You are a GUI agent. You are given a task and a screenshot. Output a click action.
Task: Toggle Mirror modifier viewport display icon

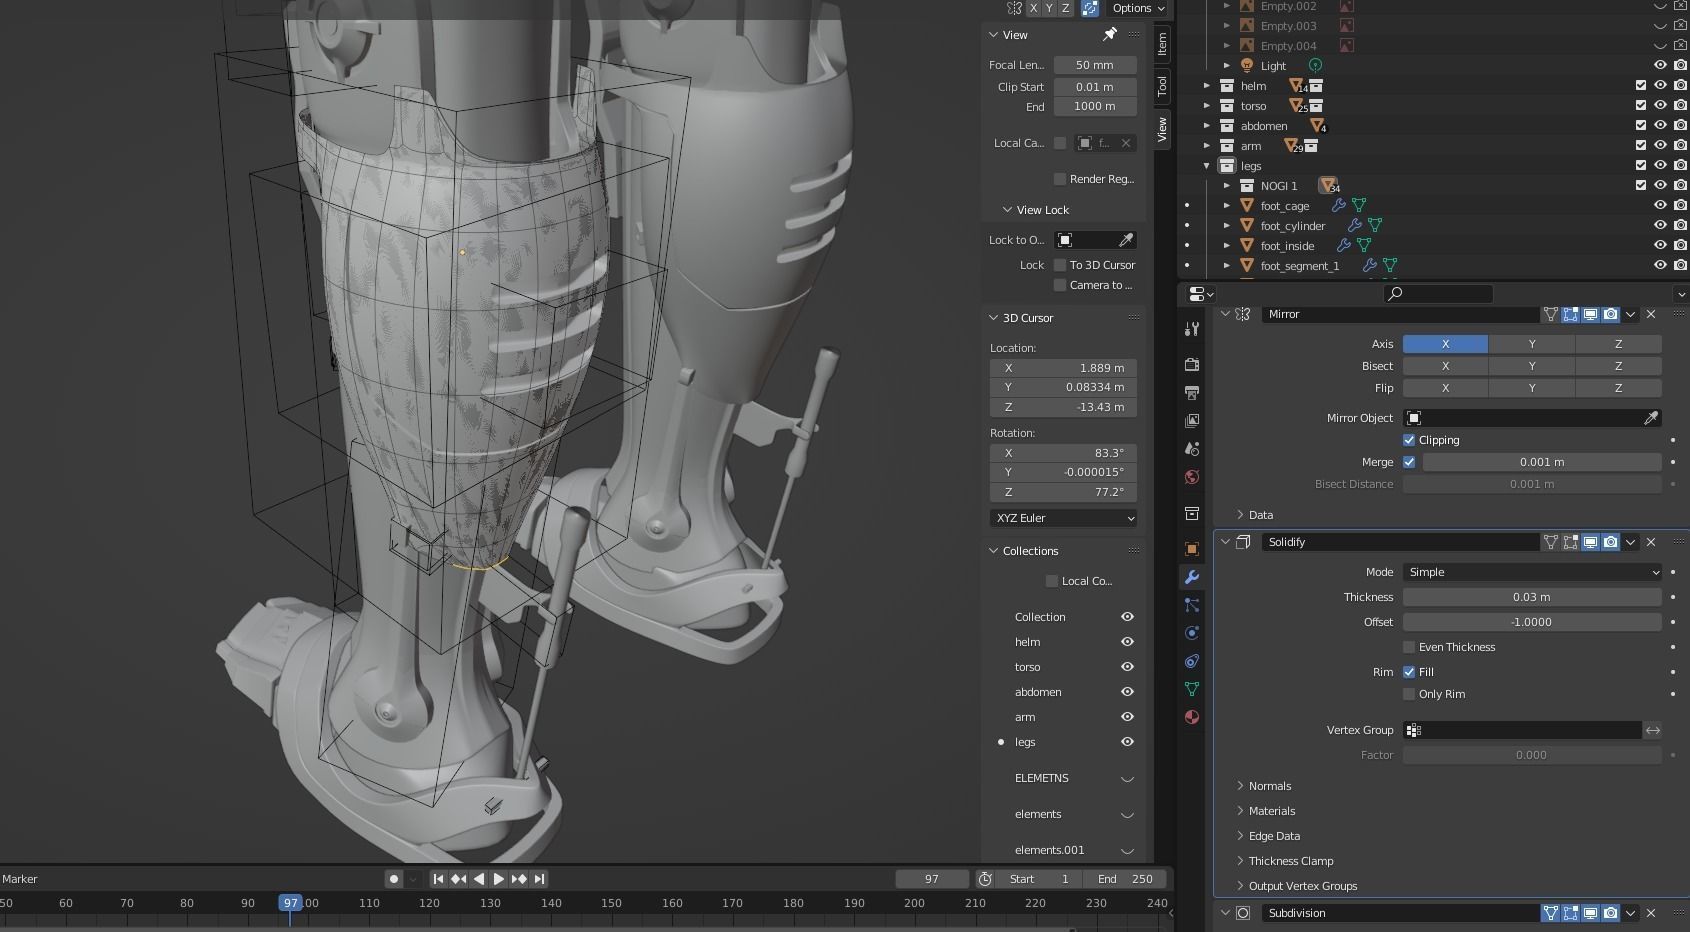(1590, 314)
